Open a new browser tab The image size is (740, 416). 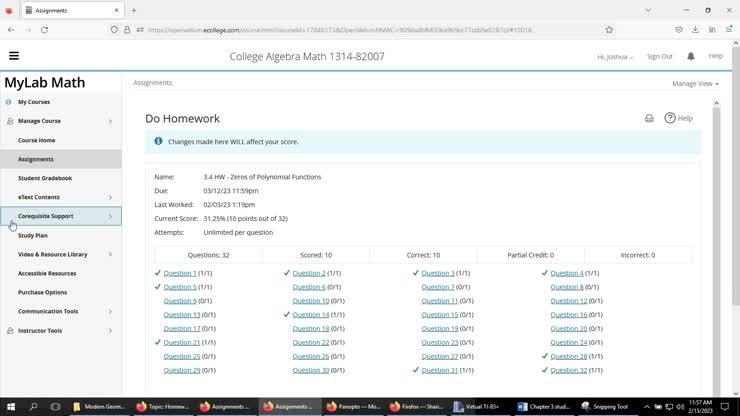click(x=134, y=10)
